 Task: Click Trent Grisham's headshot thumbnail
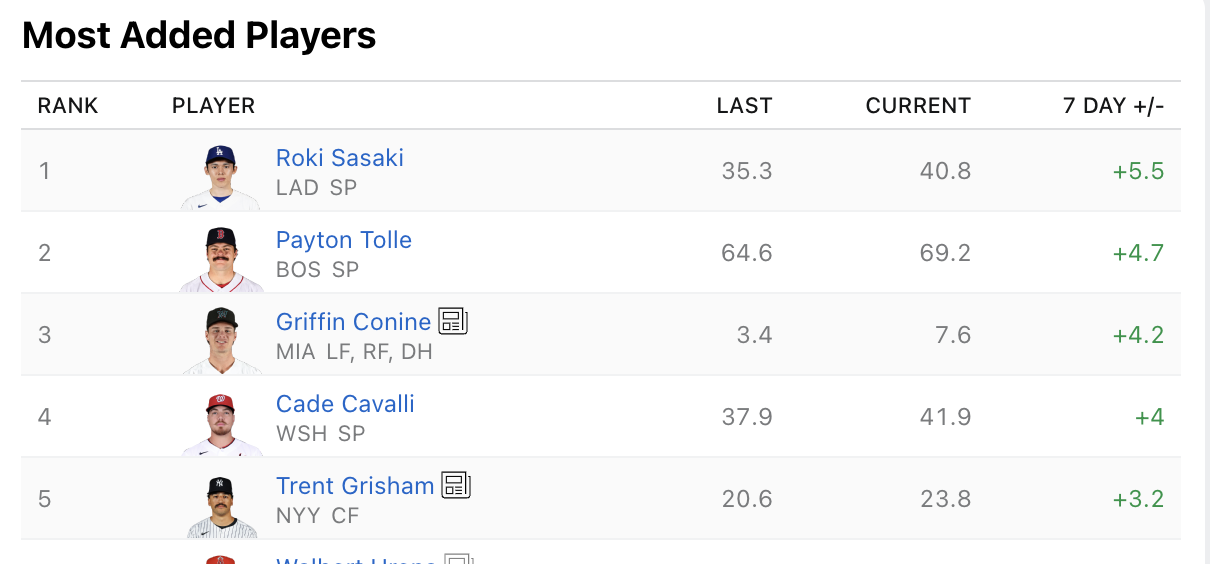[221, 505]
